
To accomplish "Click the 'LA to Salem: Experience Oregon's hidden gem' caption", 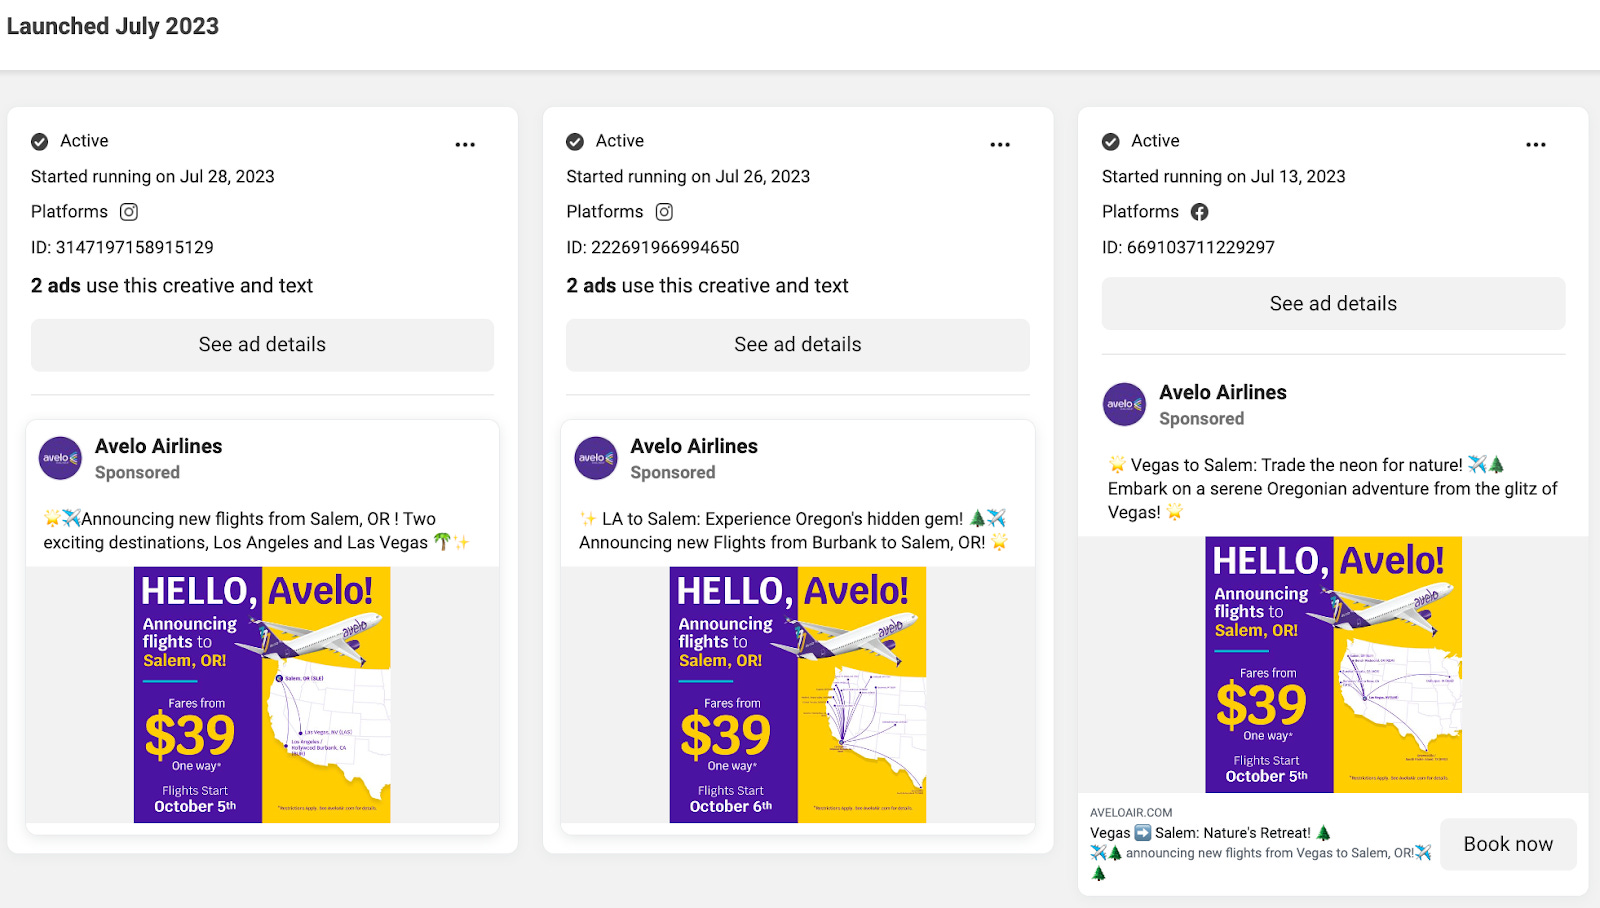I will point(794,531).
